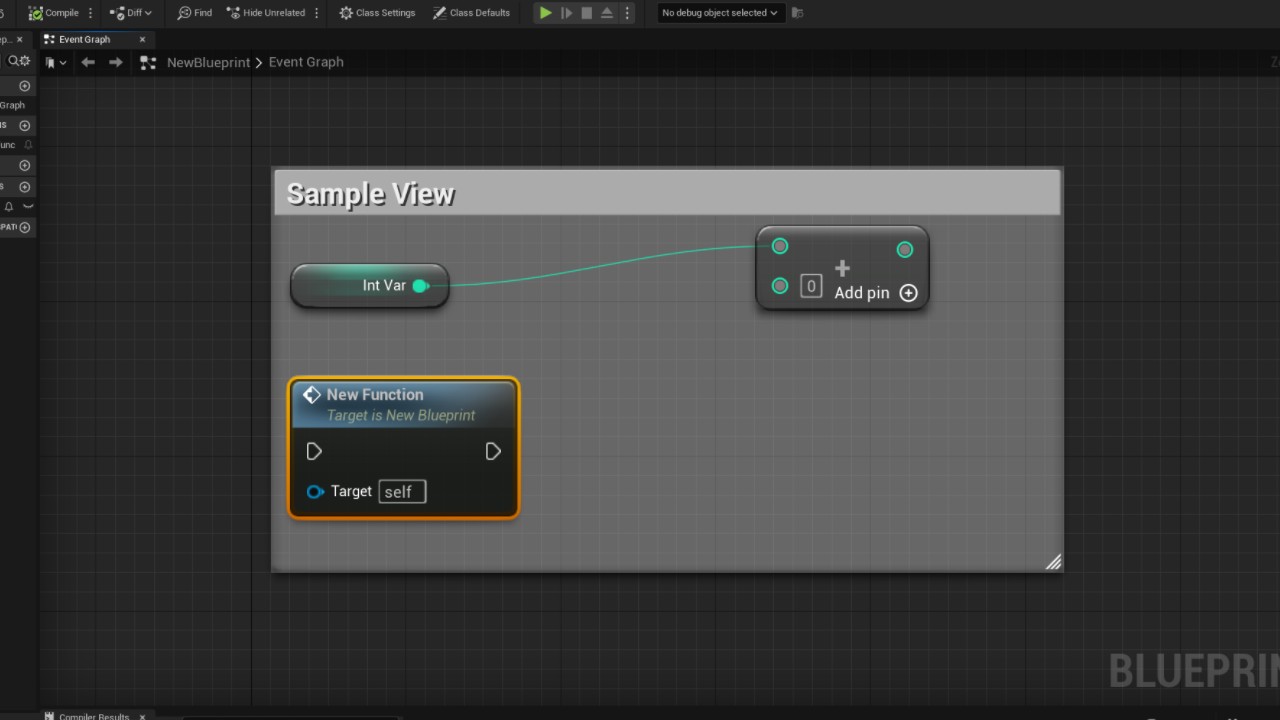Click the Target object pin
This screenshot has width=1280, height=720.
click(315, 491)
